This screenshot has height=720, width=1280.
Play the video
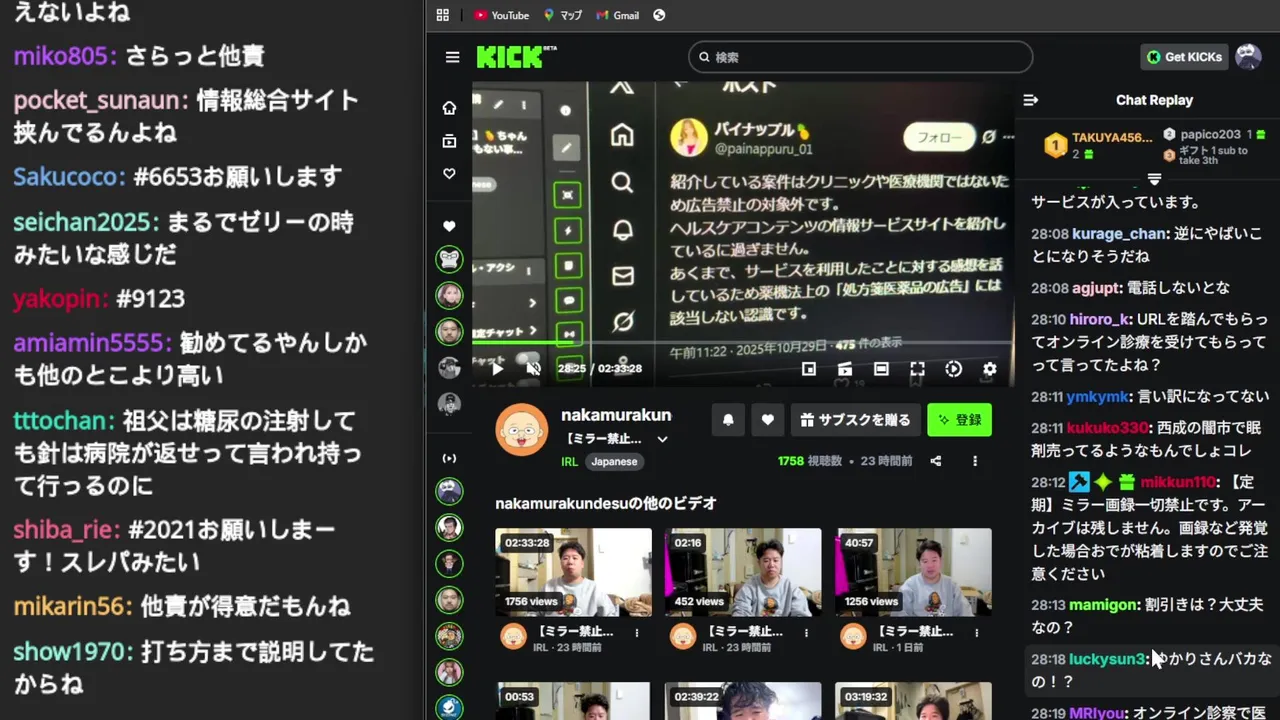click(497, 369)
